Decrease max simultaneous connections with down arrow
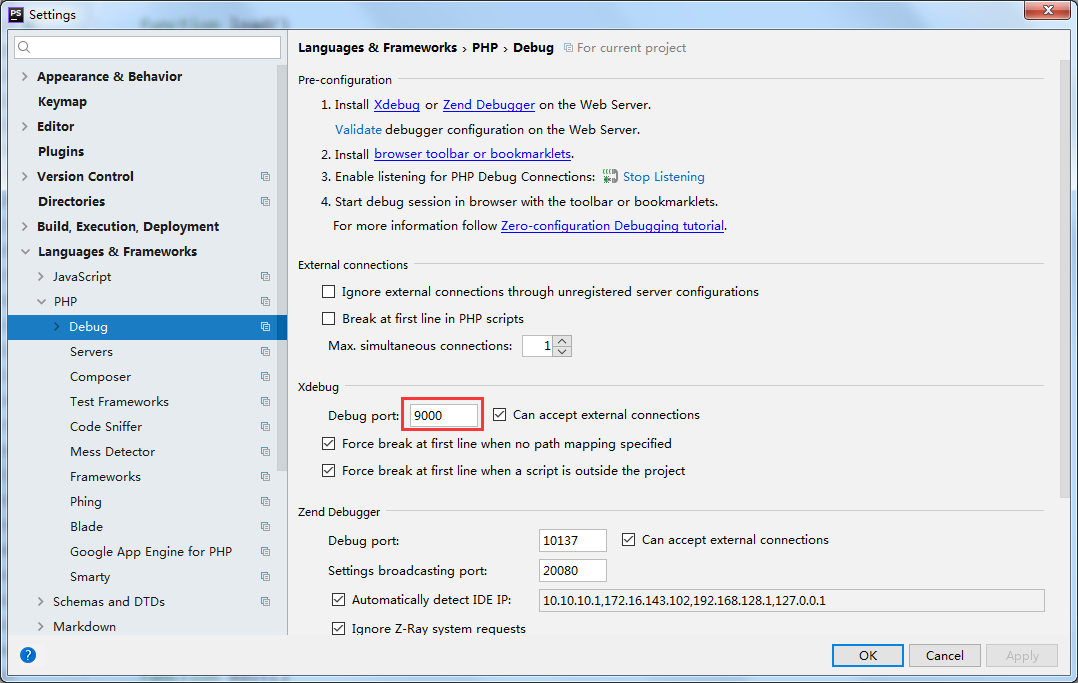The image size is (1078, 683). click(x=562, y=351)
